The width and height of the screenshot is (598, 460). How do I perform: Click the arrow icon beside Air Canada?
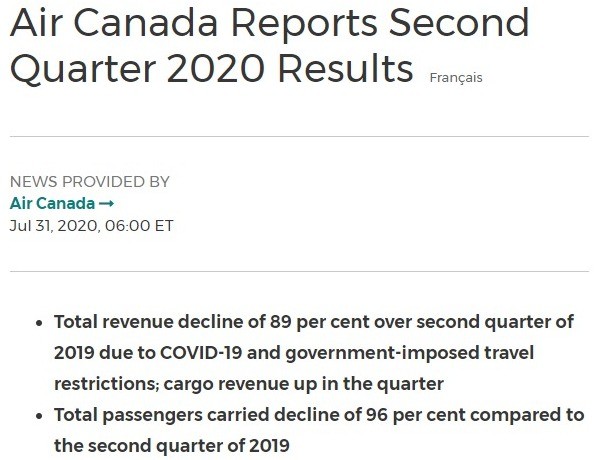pyautogui.click(x=106, y=204)
